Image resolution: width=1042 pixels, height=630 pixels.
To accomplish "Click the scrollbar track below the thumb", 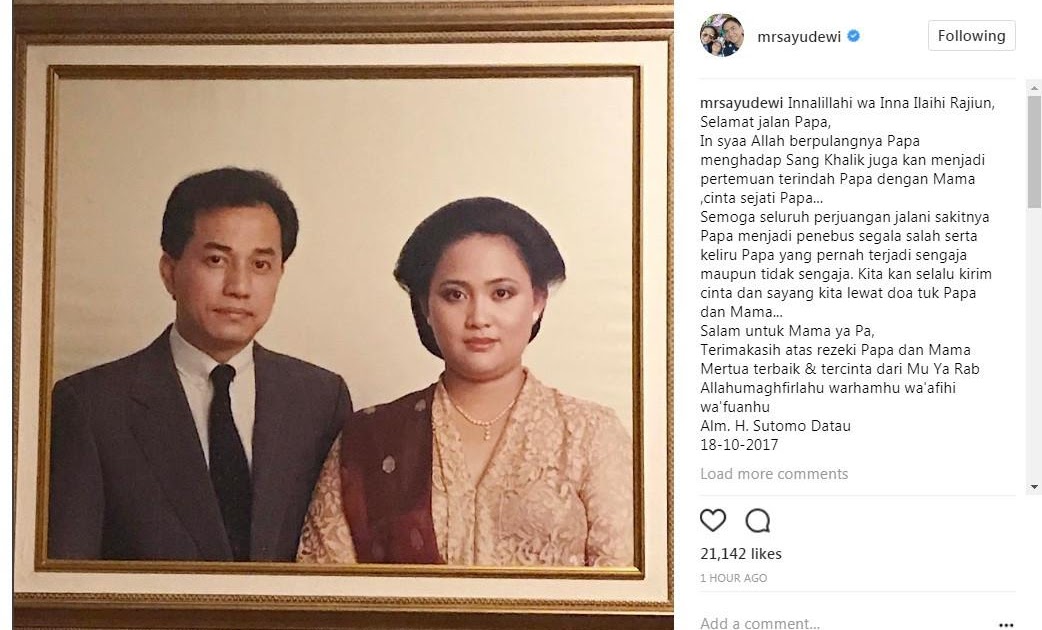I will 1034,344.
